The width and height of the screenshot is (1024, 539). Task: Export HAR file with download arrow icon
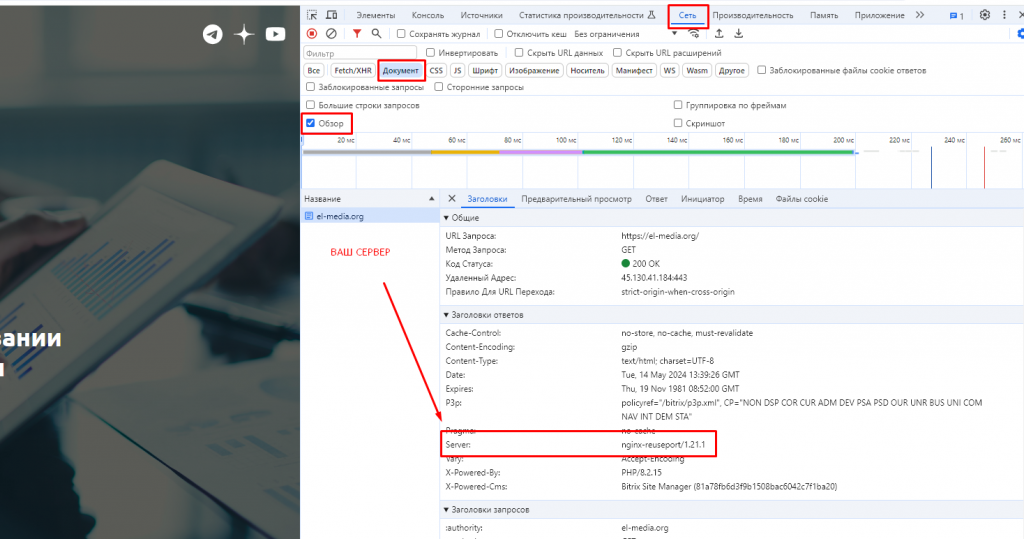pyautogui.click(x=739, y=33)
